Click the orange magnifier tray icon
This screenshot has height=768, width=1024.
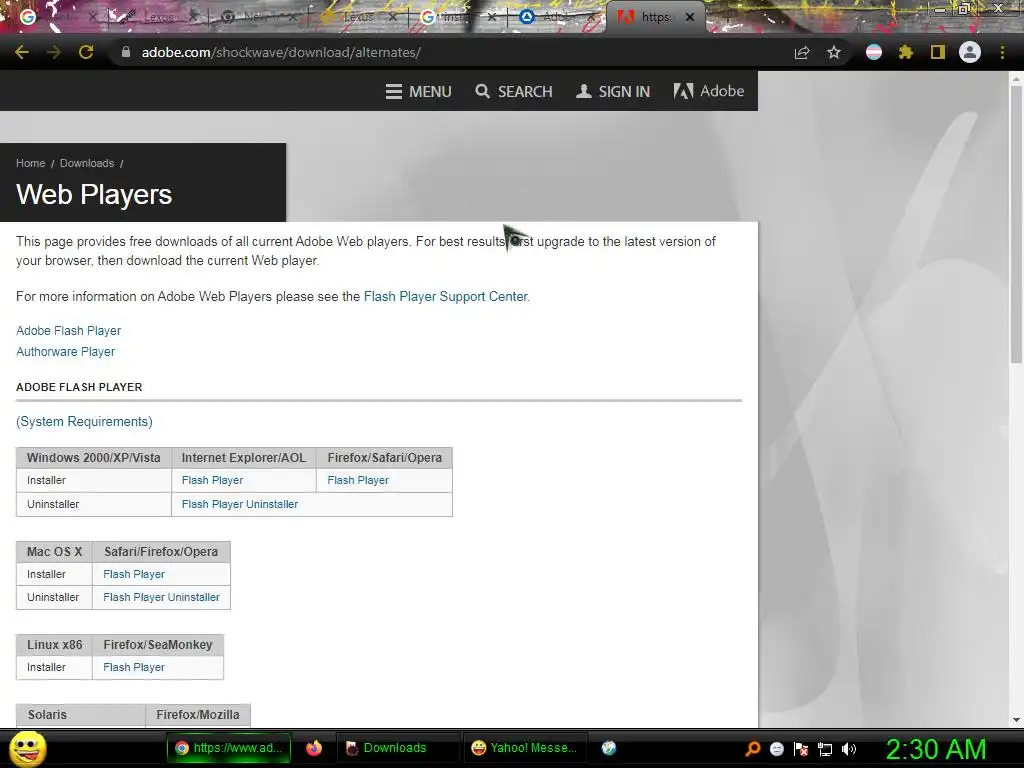pos(753,748)
